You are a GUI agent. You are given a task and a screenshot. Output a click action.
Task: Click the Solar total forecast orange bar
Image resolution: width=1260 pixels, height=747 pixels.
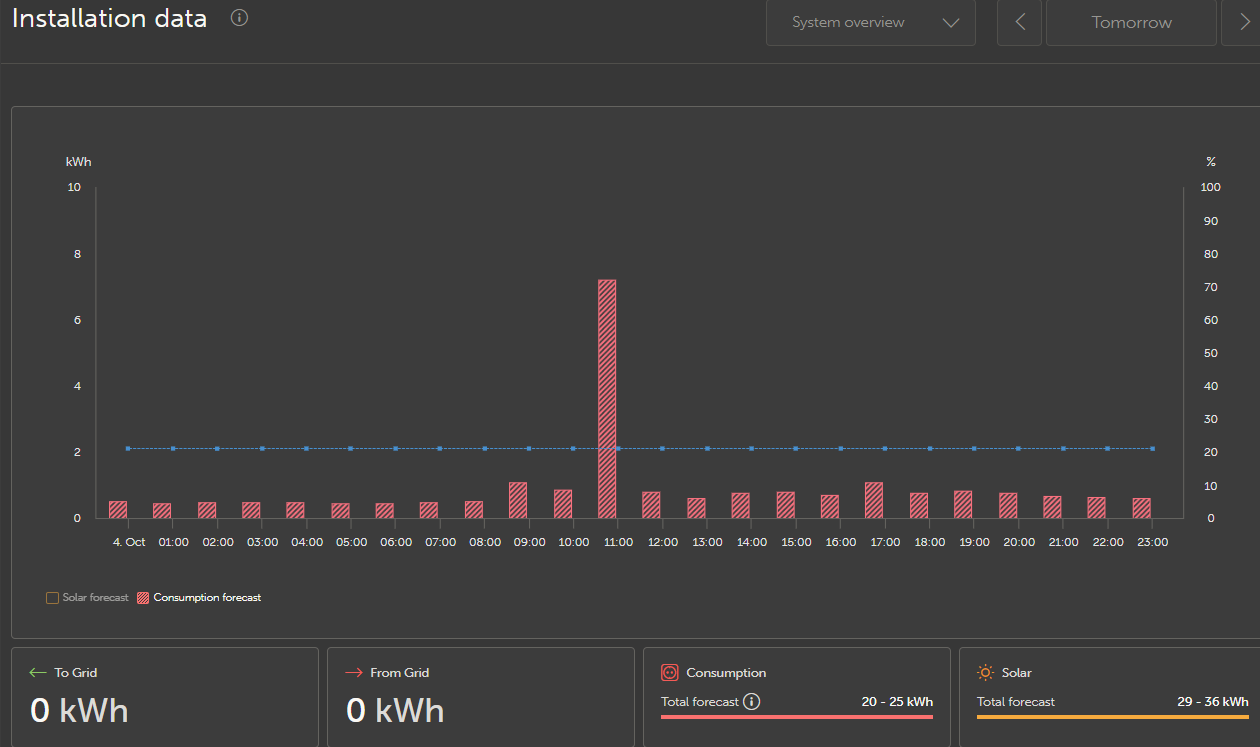(1113, 717)
